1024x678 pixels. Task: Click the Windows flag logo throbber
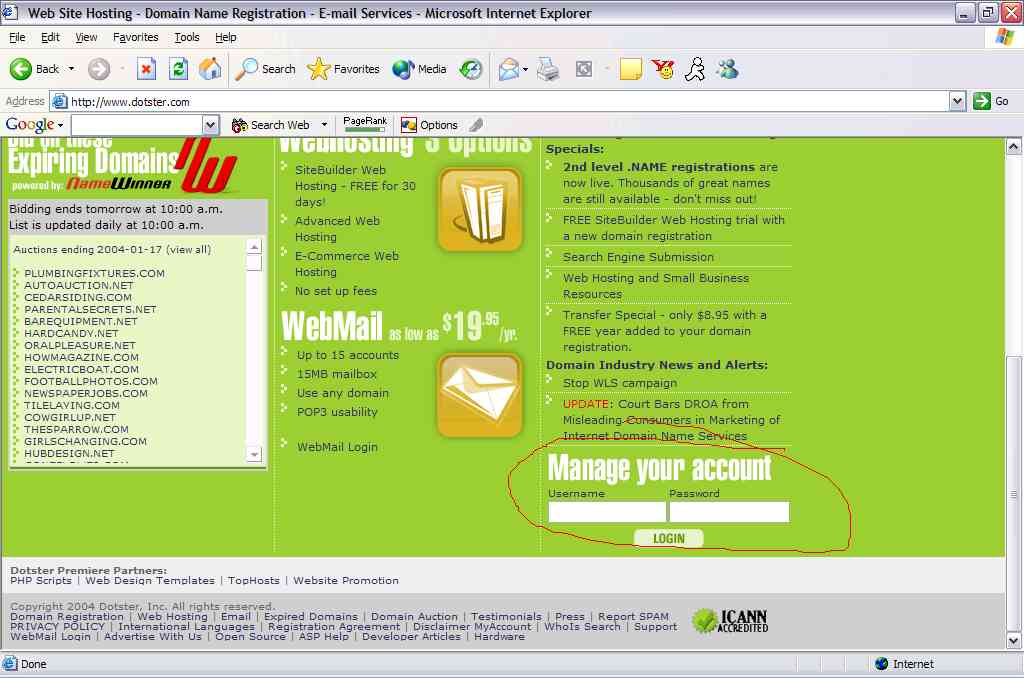coord(1004,37)
